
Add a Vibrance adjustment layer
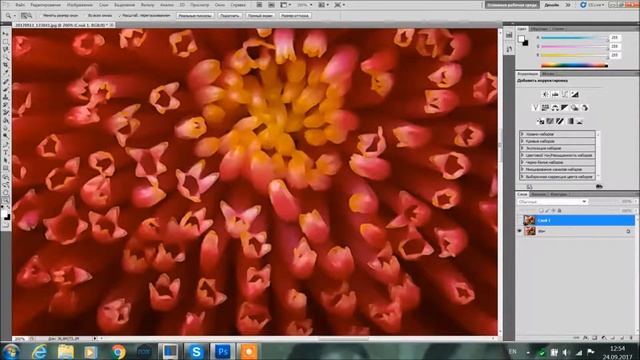coord(536,108)
